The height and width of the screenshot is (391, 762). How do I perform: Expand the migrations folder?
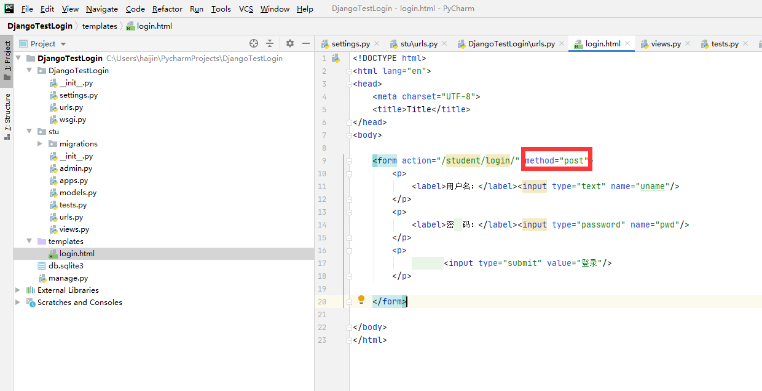point(40,144)
